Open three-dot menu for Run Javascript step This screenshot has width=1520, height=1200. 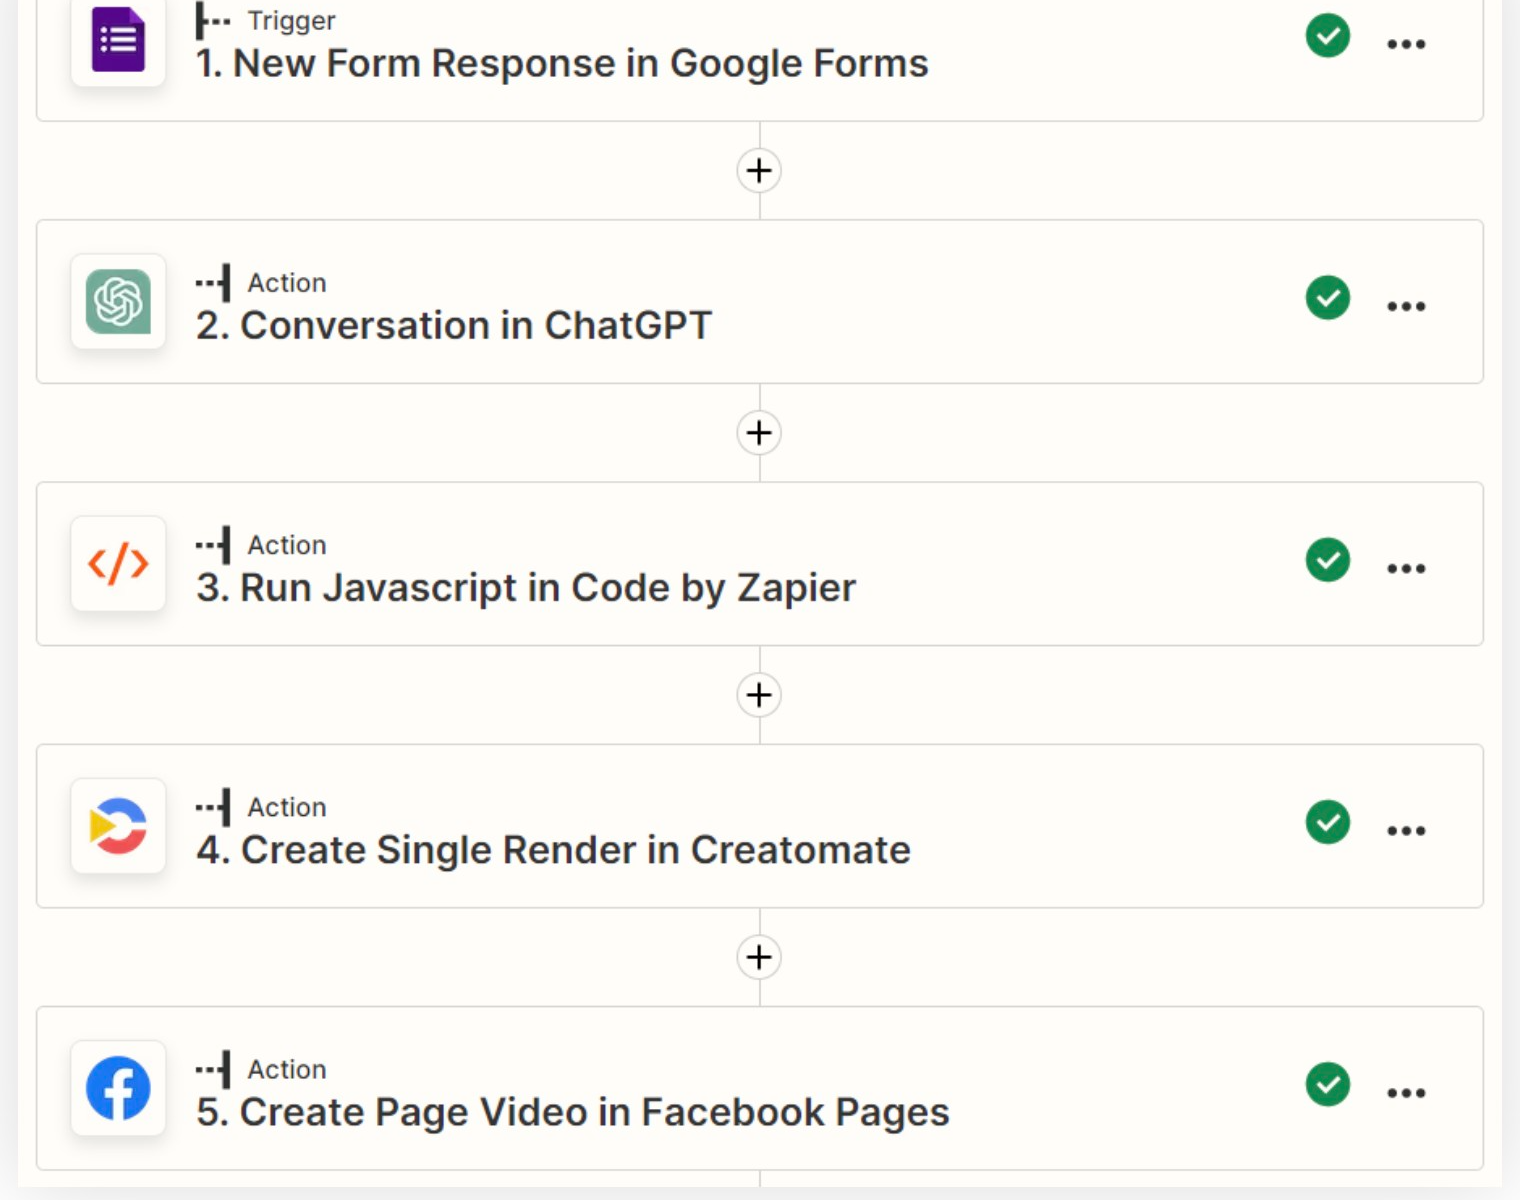1405,568
